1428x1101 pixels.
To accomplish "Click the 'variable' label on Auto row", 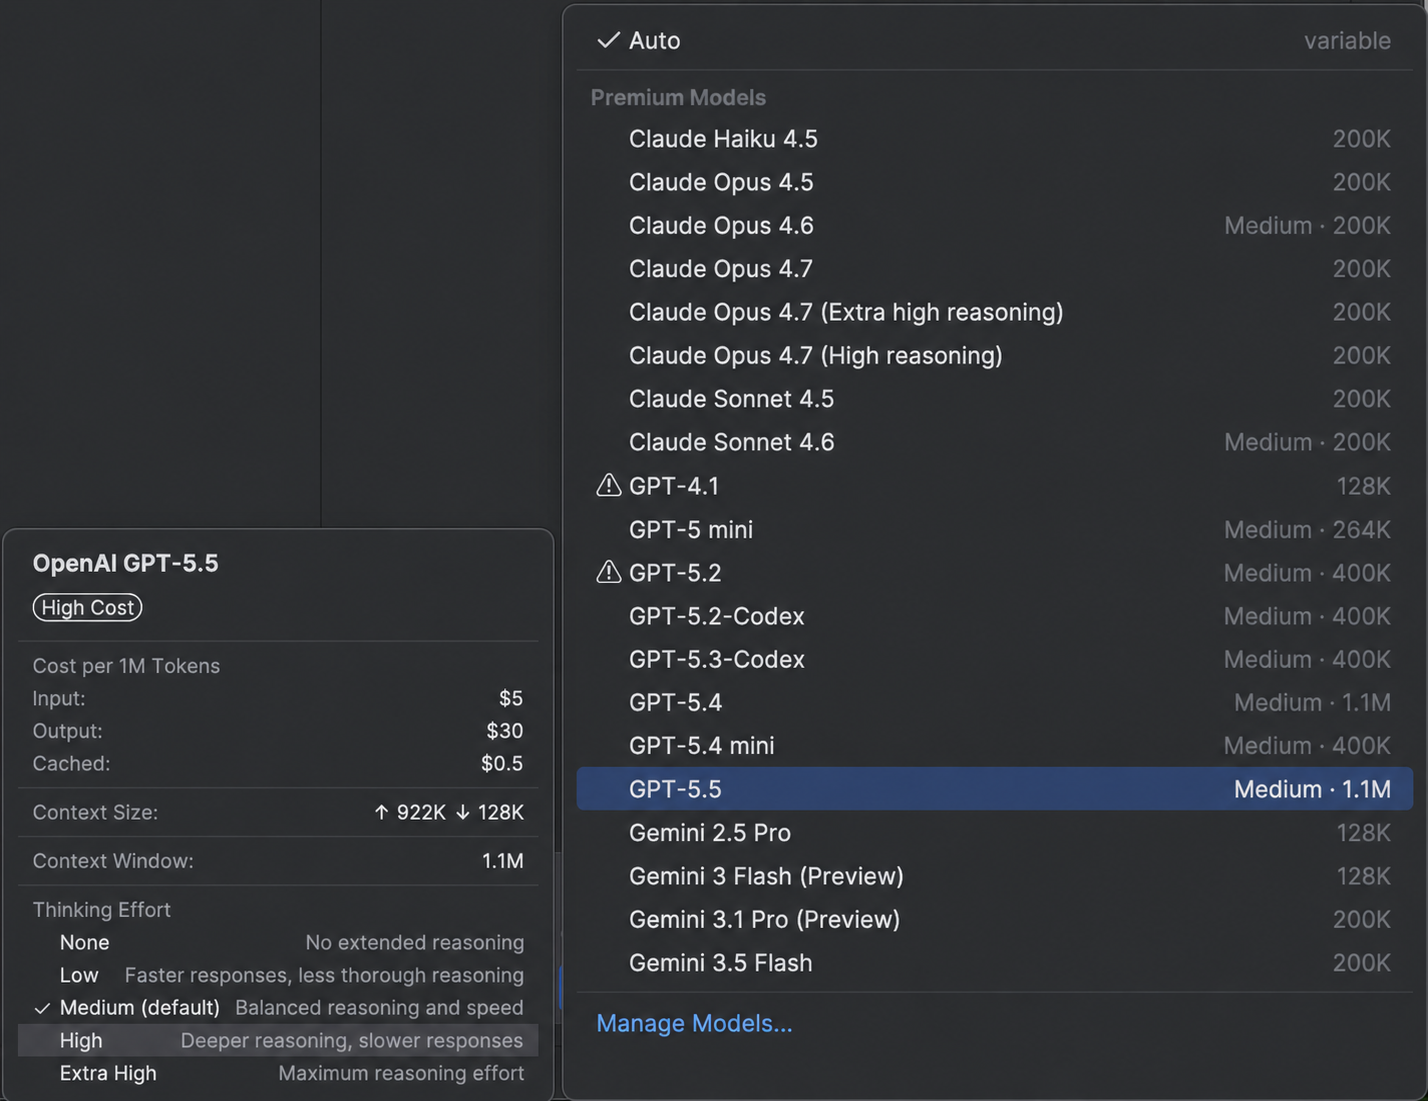I will click(1347, 41).
